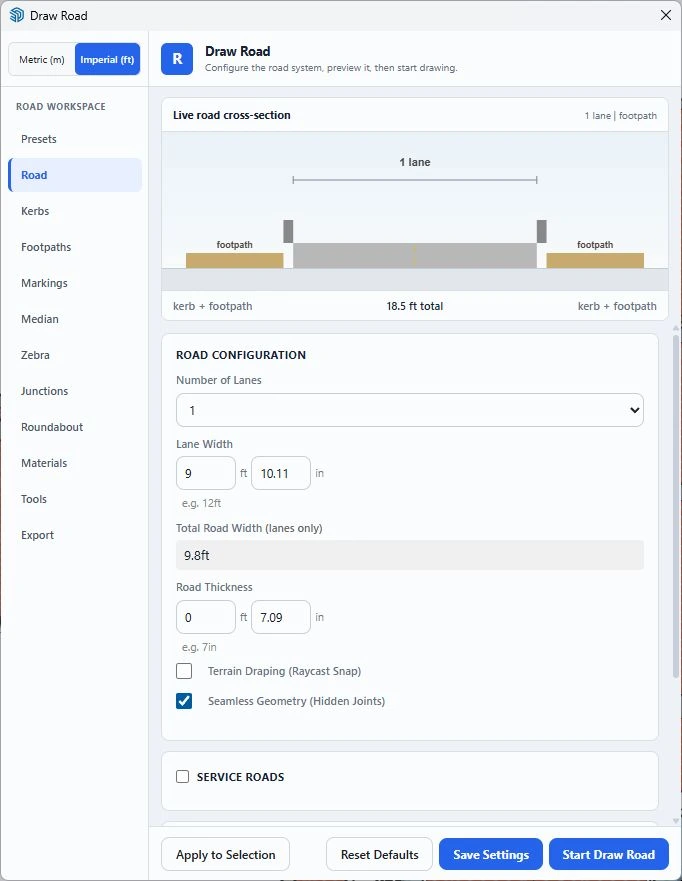This screenshot has width=682, height=881.
Task: Click Reset Defaults button
Action: (x=379, y=854)
